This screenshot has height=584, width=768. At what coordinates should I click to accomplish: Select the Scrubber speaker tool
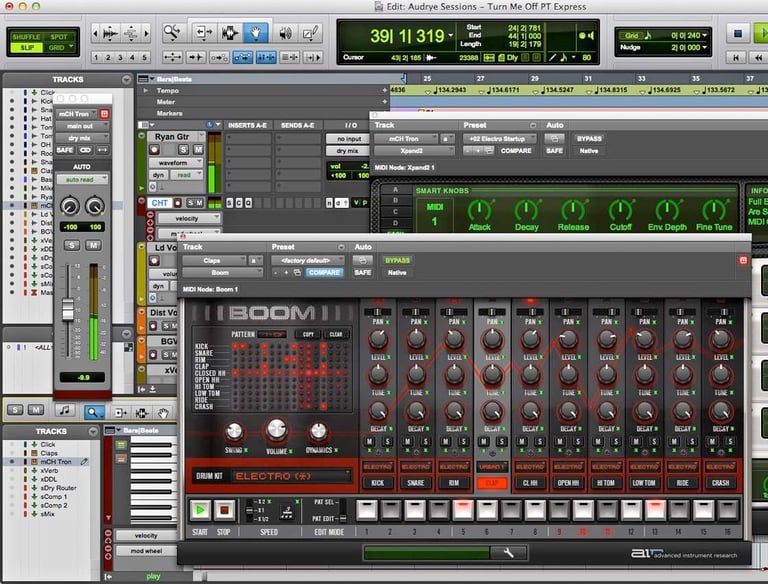(x=286, y=33)
